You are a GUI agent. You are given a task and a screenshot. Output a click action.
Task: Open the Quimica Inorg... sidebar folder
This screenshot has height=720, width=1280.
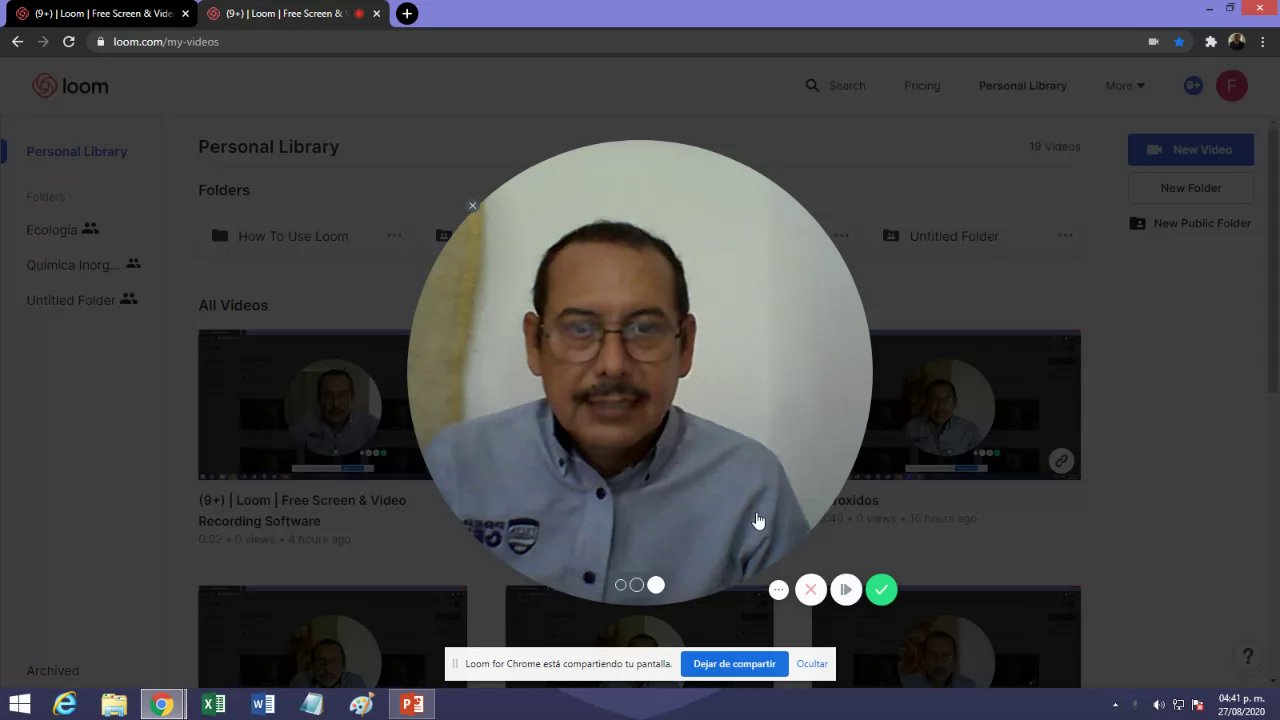tap(83, 265)
